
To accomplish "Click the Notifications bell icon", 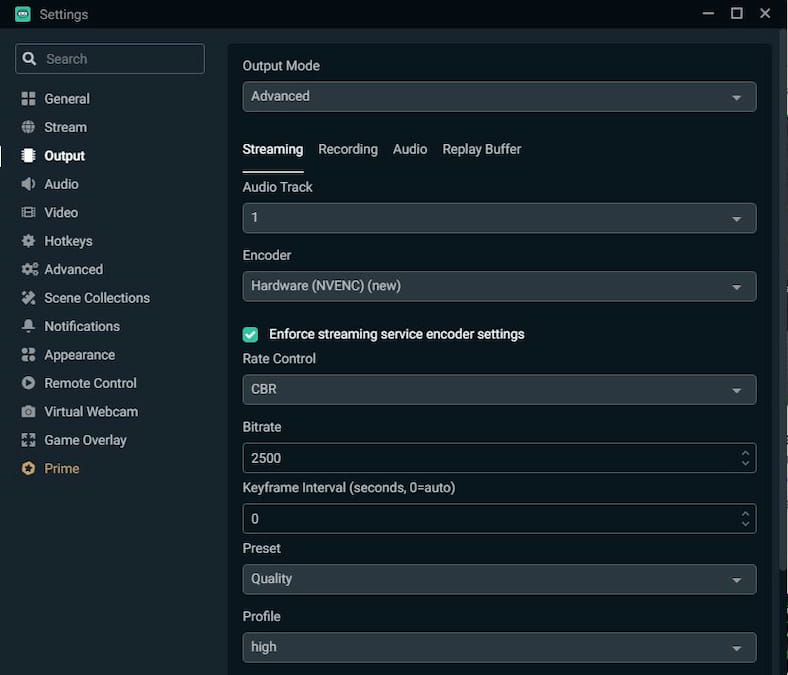I will 28,327.
